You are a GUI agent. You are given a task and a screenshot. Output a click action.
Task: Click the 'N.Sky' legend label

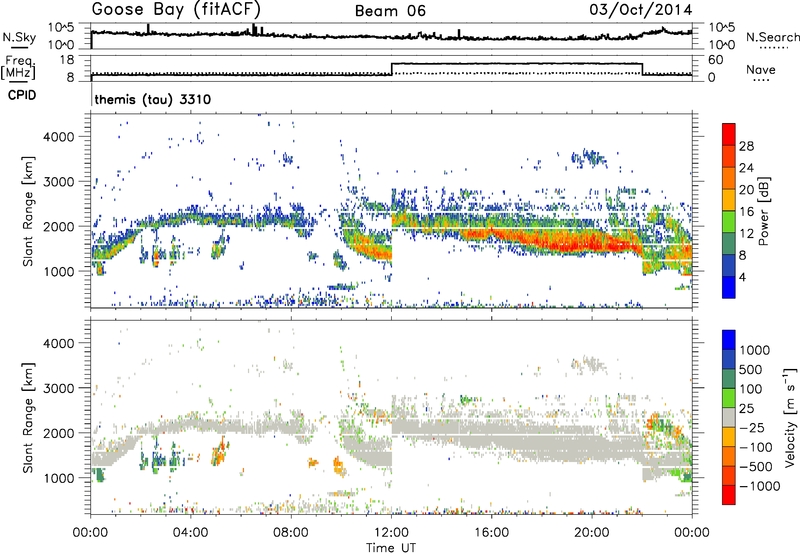coord(19,37)
